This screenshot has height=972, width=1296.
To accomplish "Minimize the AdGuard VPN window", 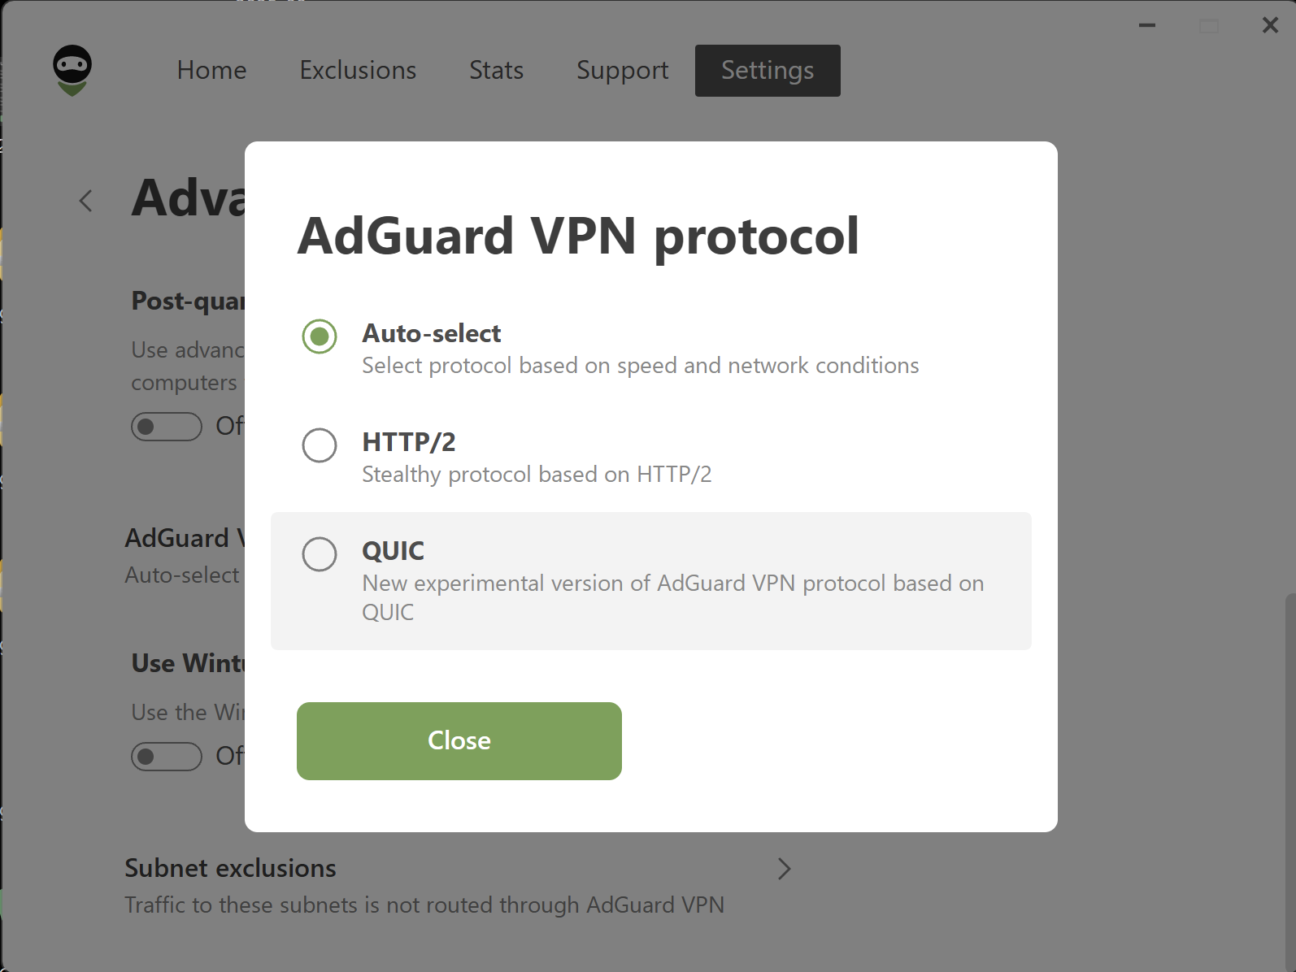I will (x=1146, y=25).
